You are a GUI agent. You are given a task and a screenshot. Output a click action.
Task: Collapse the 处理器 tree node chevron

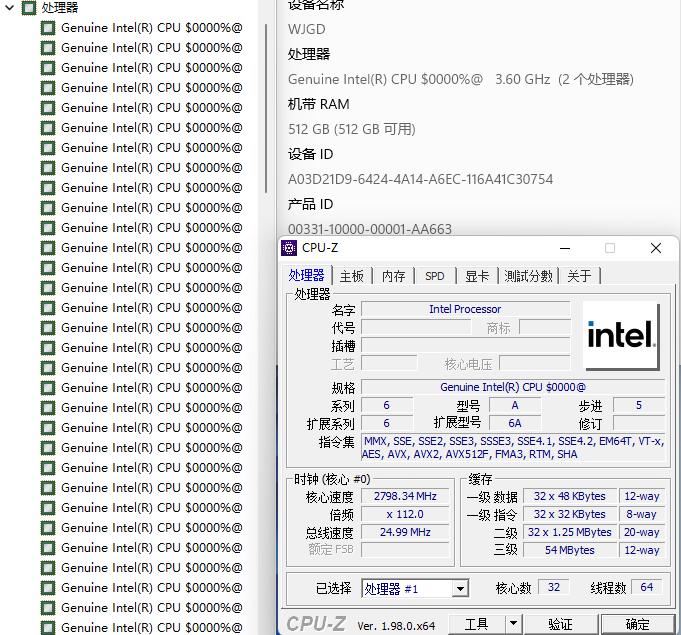(x=9, y=7)
